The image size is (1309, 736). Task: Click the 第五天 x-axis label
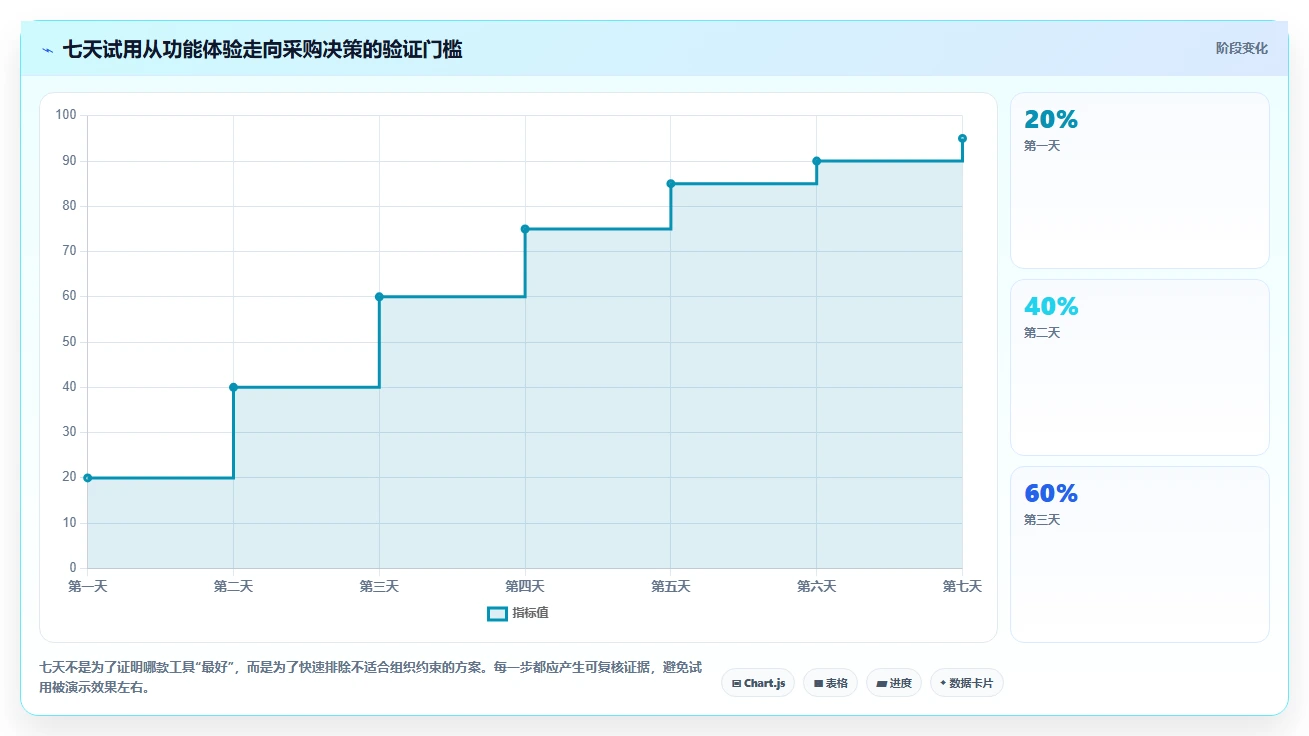(671, 587)
